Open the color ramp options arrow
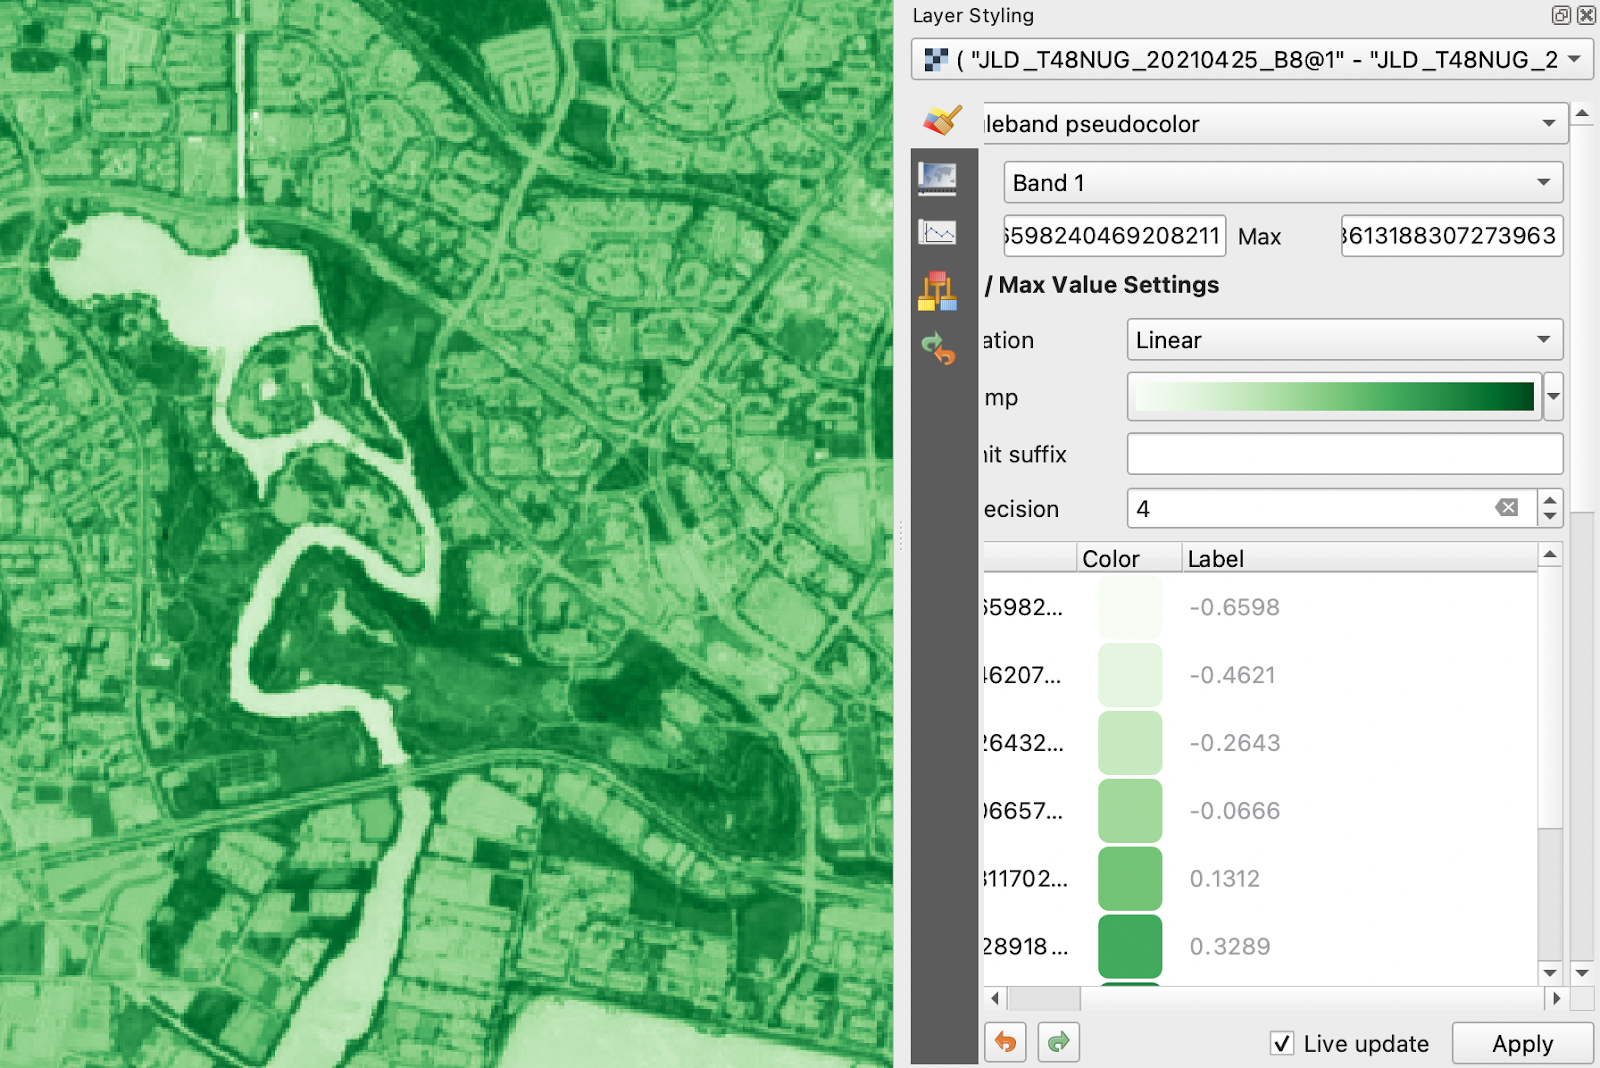Image resolution: width=1600 pixels, height=1068 pixels. tap(1553, 397)
